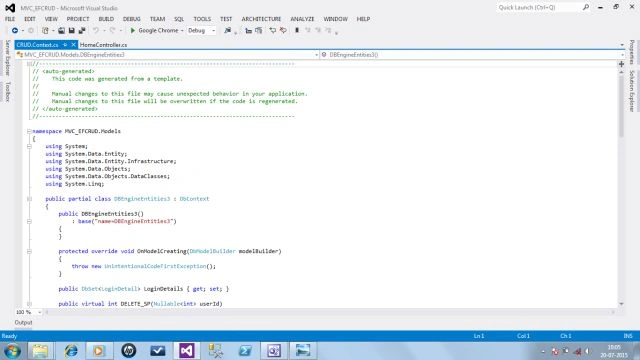Click the Undo toolbar icon
Screen dimensions: 640x360
(96, 31)
